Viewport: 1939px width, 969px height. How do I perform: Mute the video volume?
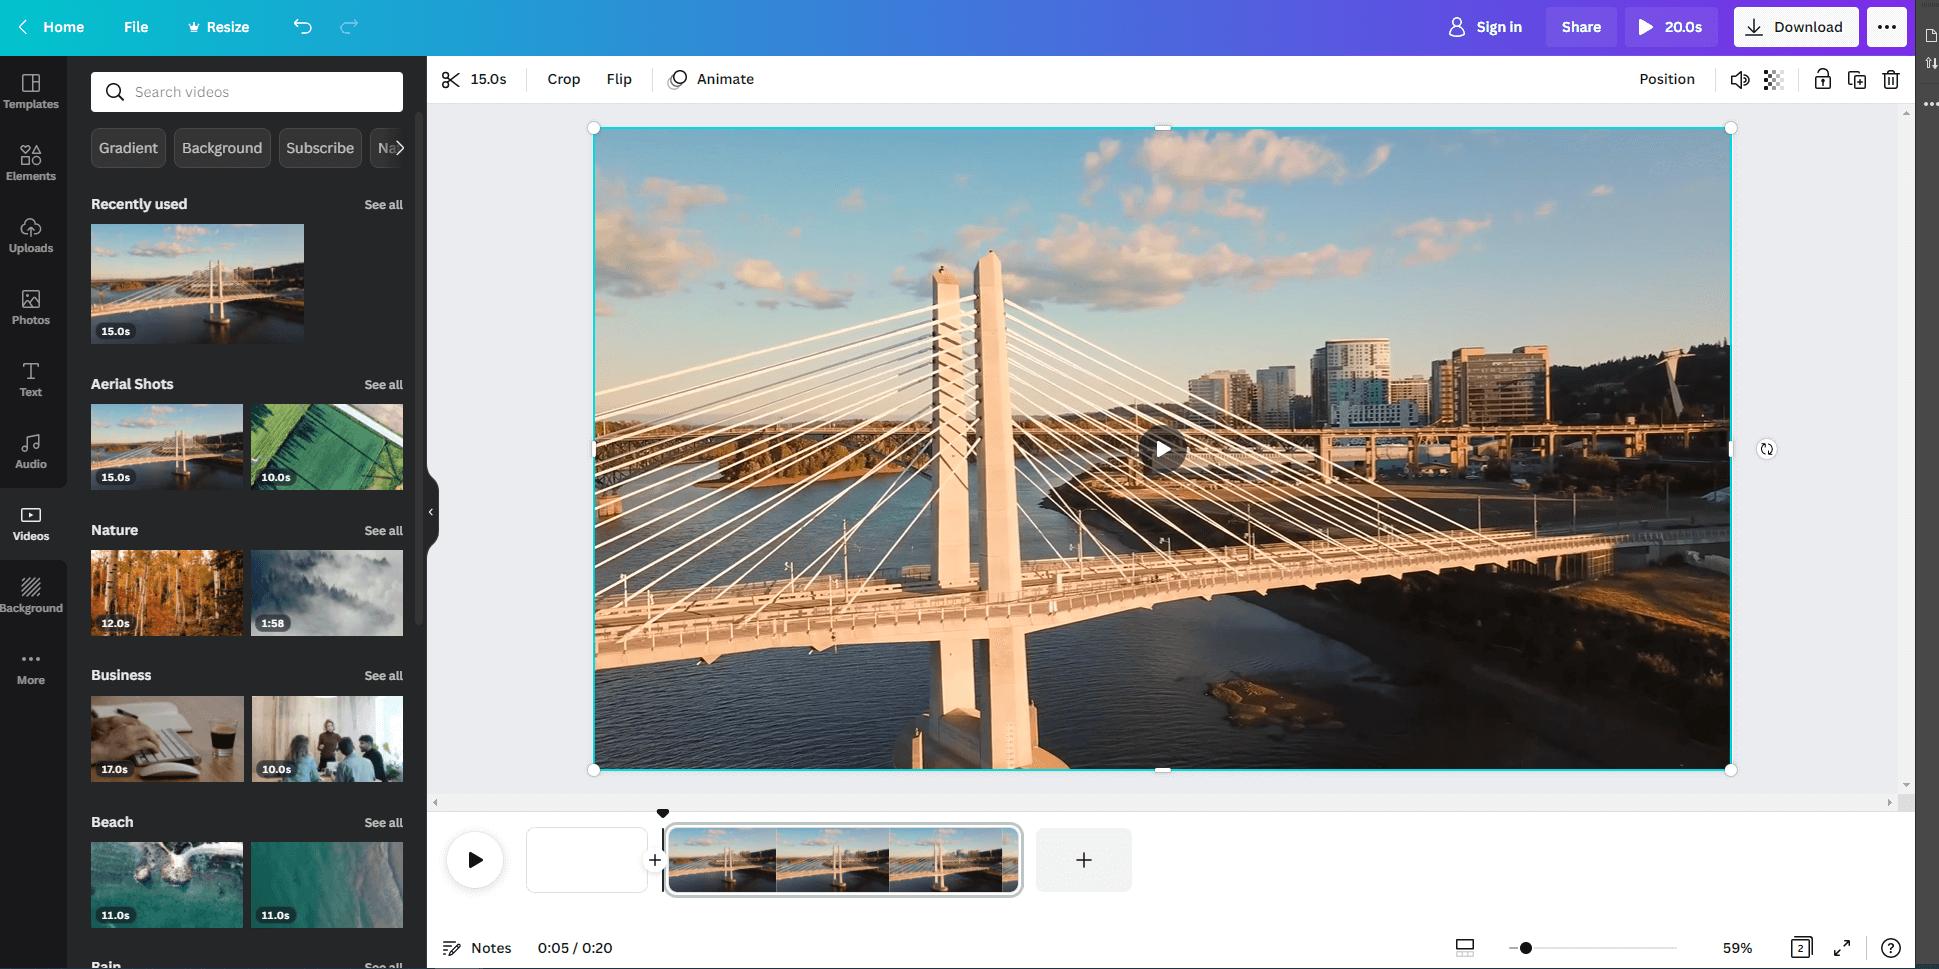pyautogui.click(x=1740, y=80)
